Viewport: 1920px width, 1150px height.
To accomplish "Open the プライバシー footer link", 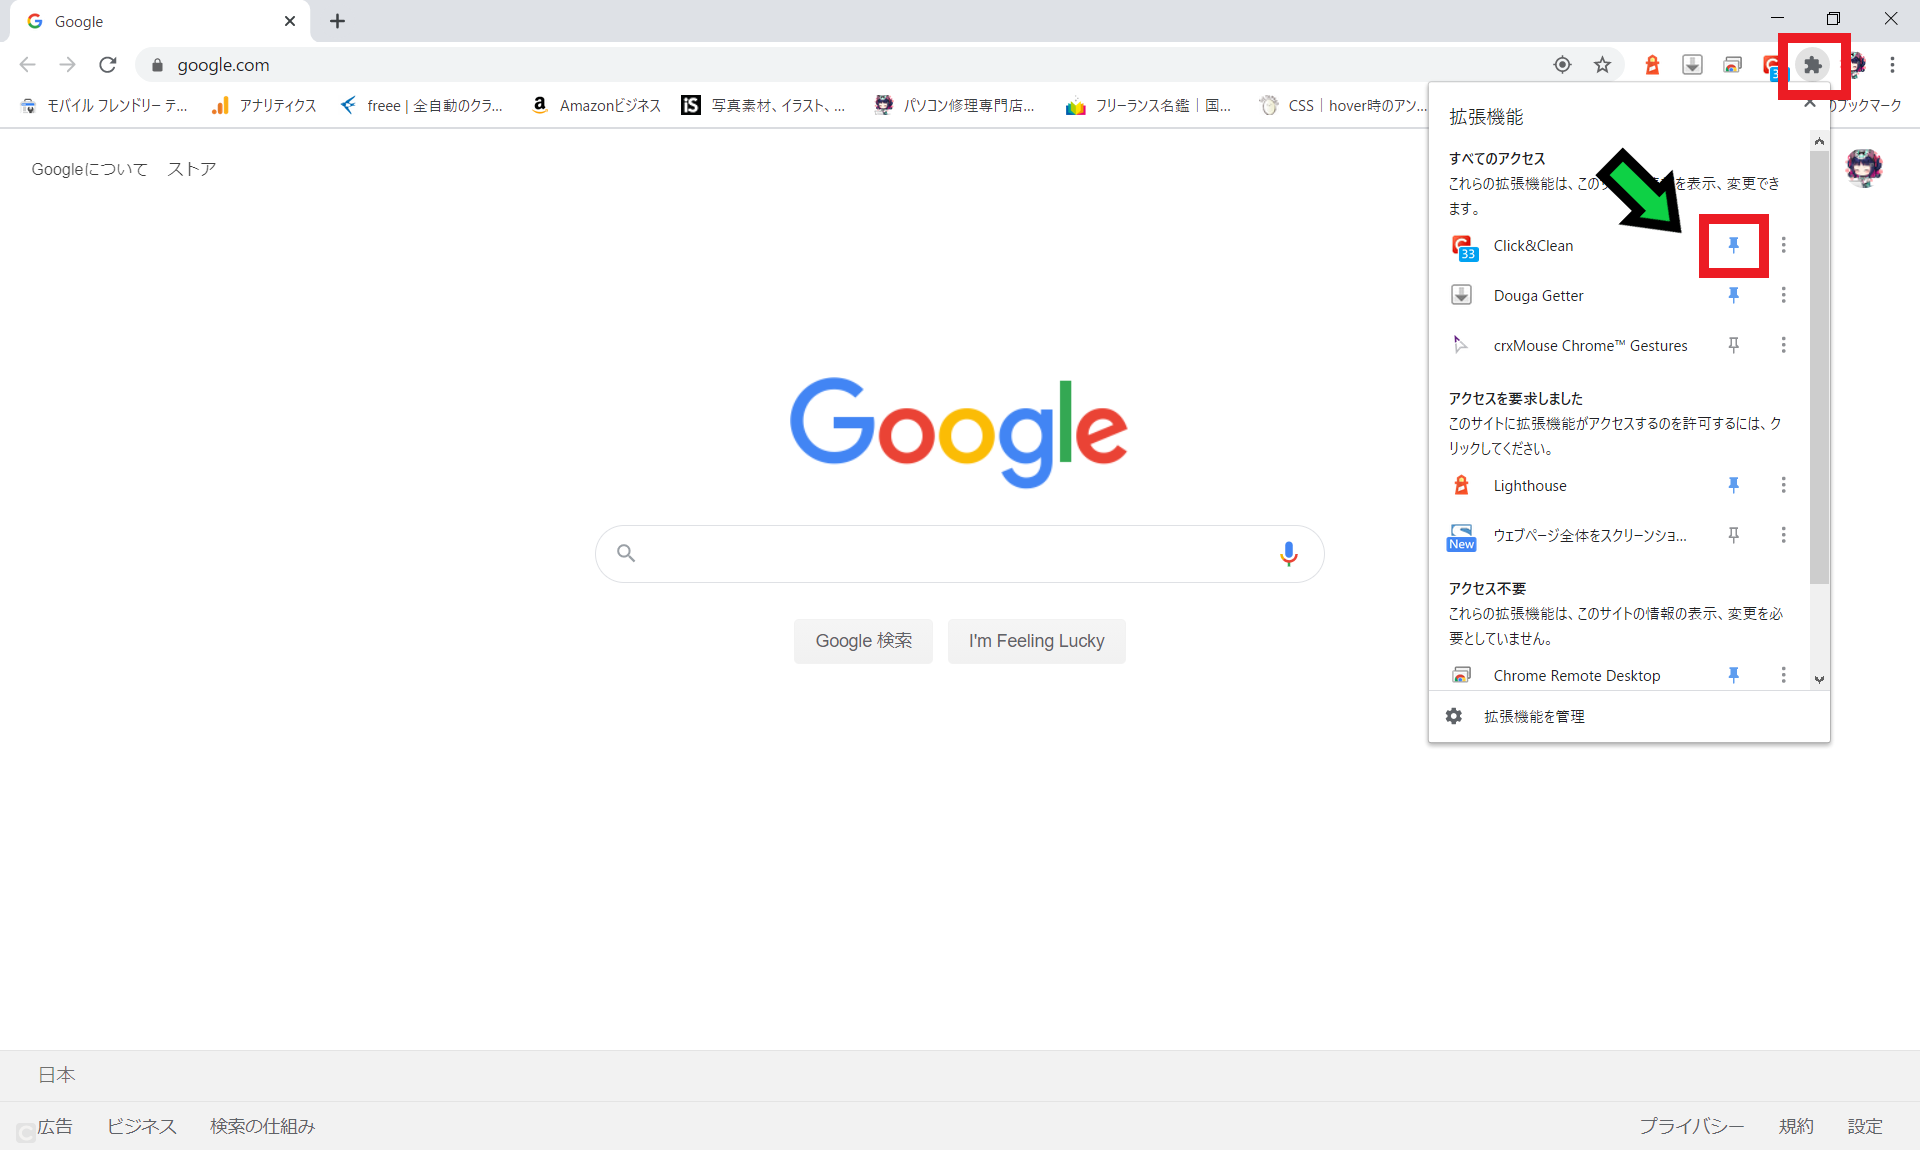I will click(1691, 1126).
